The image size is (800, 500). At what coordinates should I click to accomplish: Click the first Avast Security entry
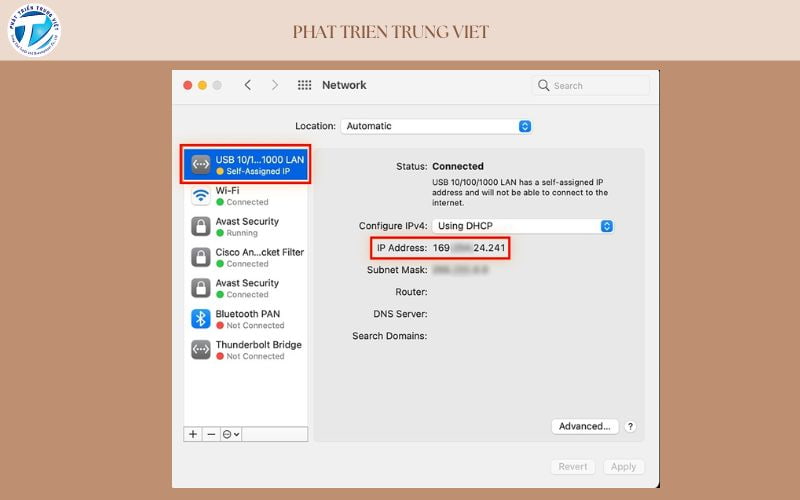coord(246,226)
